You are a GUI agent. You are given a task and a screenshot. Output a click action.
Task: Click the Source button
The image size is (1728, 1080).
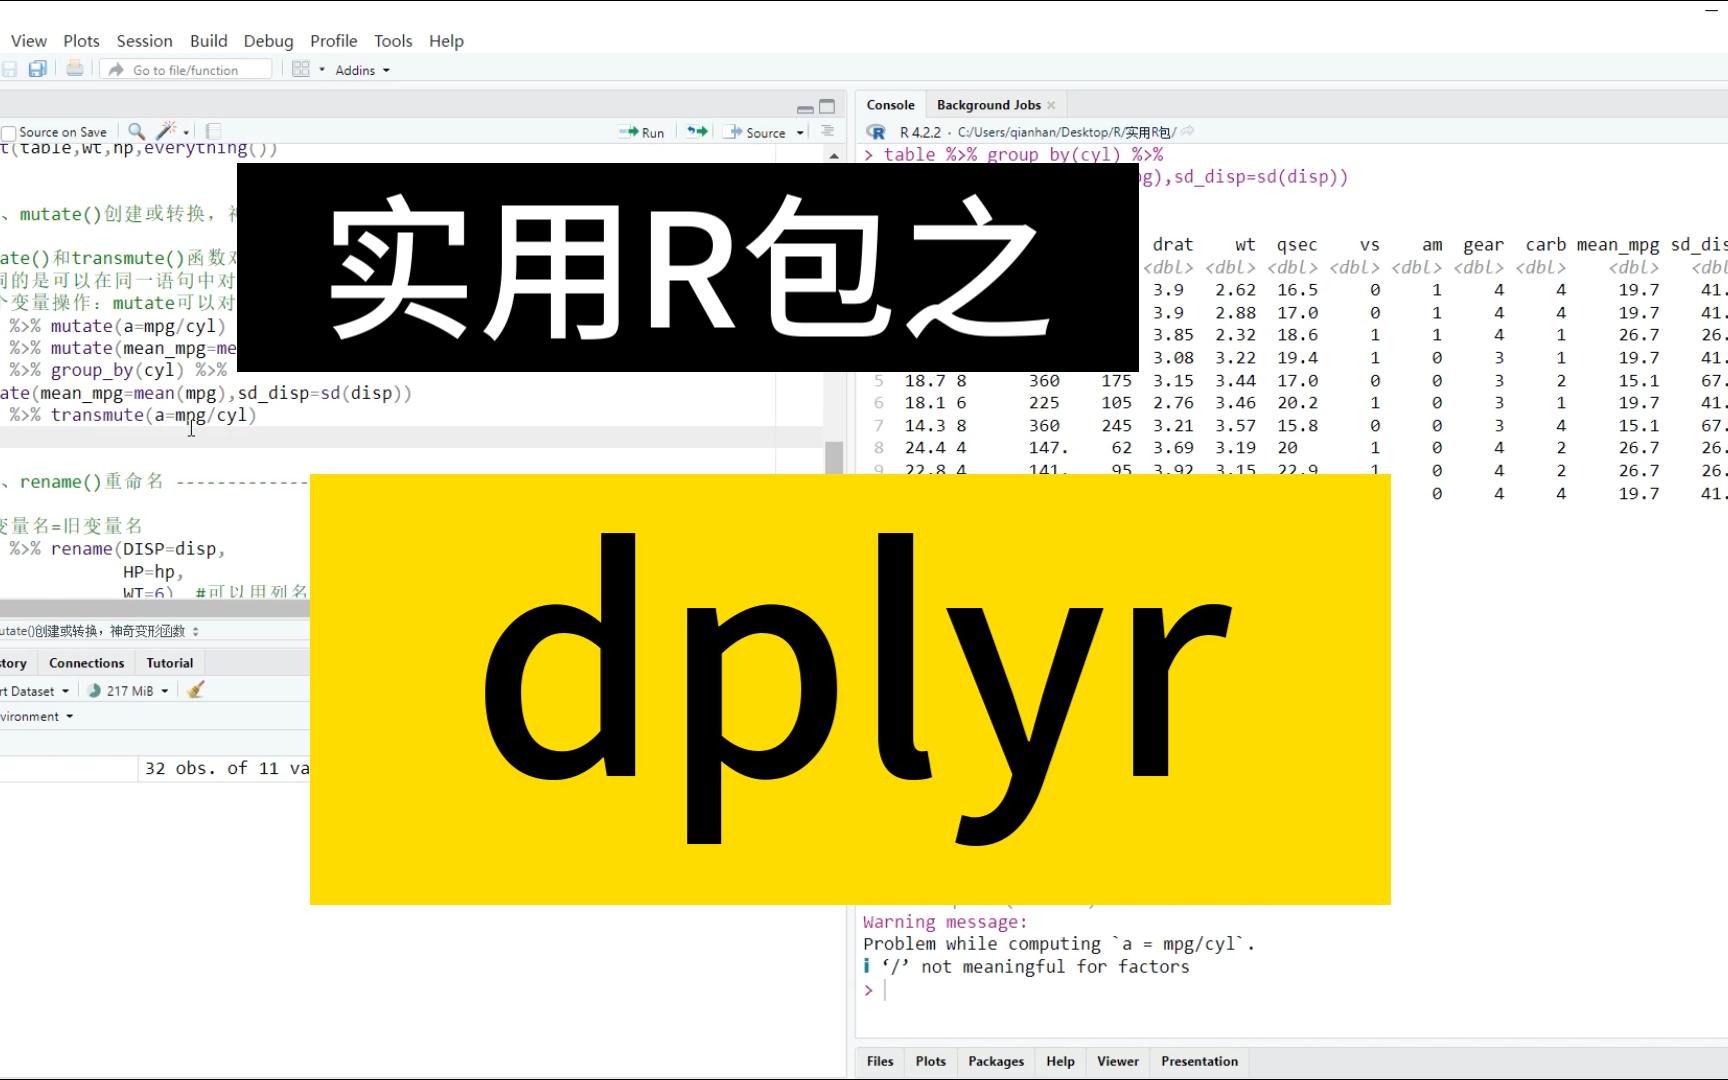[755, 132]
